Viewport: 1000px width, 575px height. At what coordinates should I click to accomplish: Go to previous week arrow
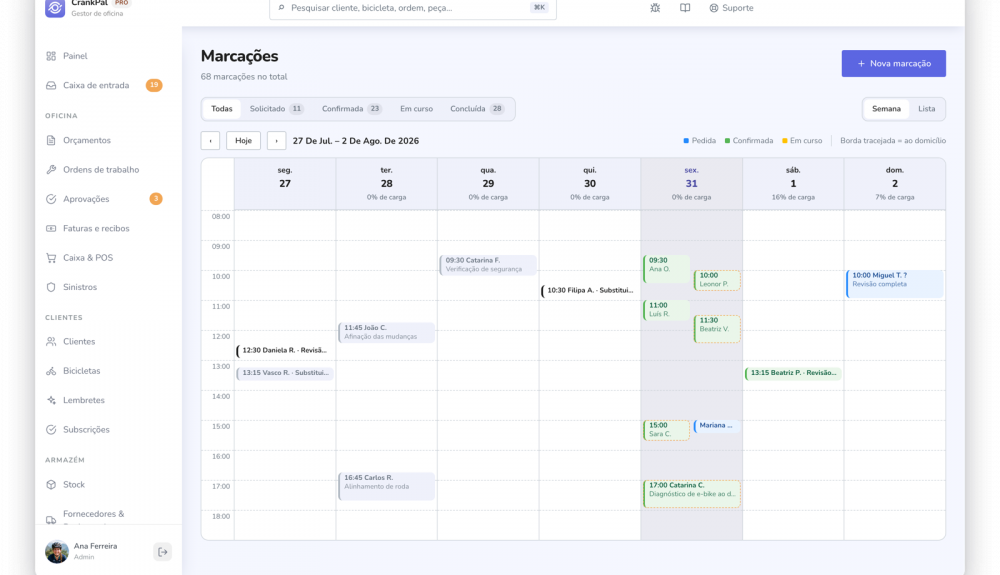coord(210,141)
